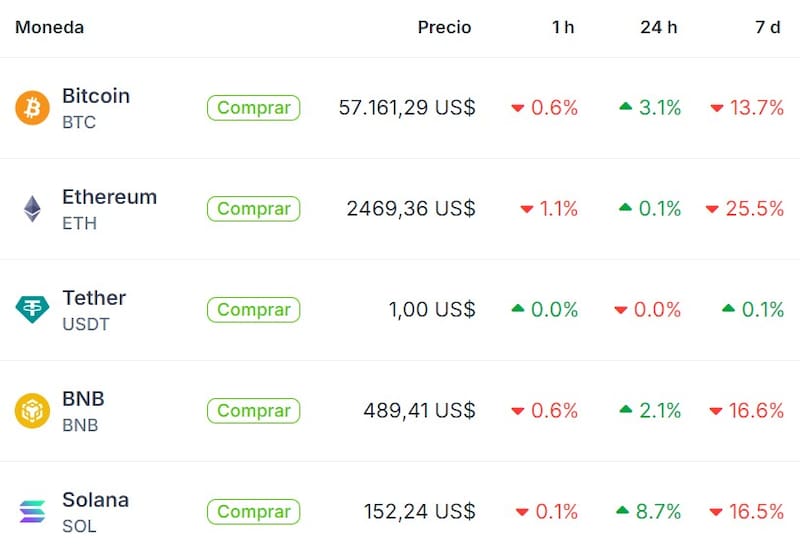Click Solana 24 h change 8.7%

click(650, 512)
